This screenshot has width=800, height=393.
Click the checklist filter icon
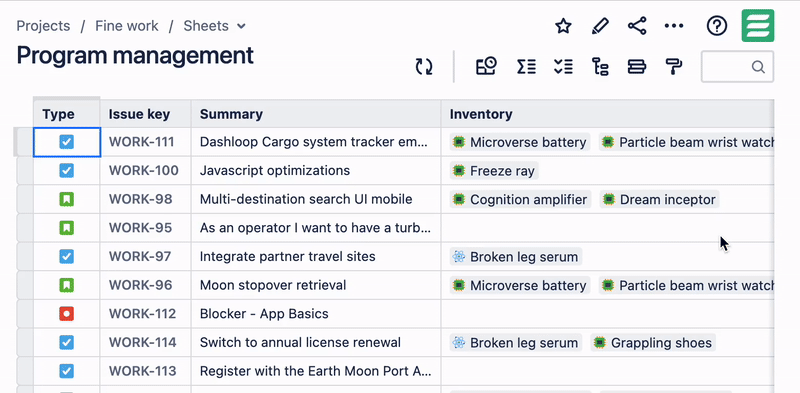click(563, 67)
